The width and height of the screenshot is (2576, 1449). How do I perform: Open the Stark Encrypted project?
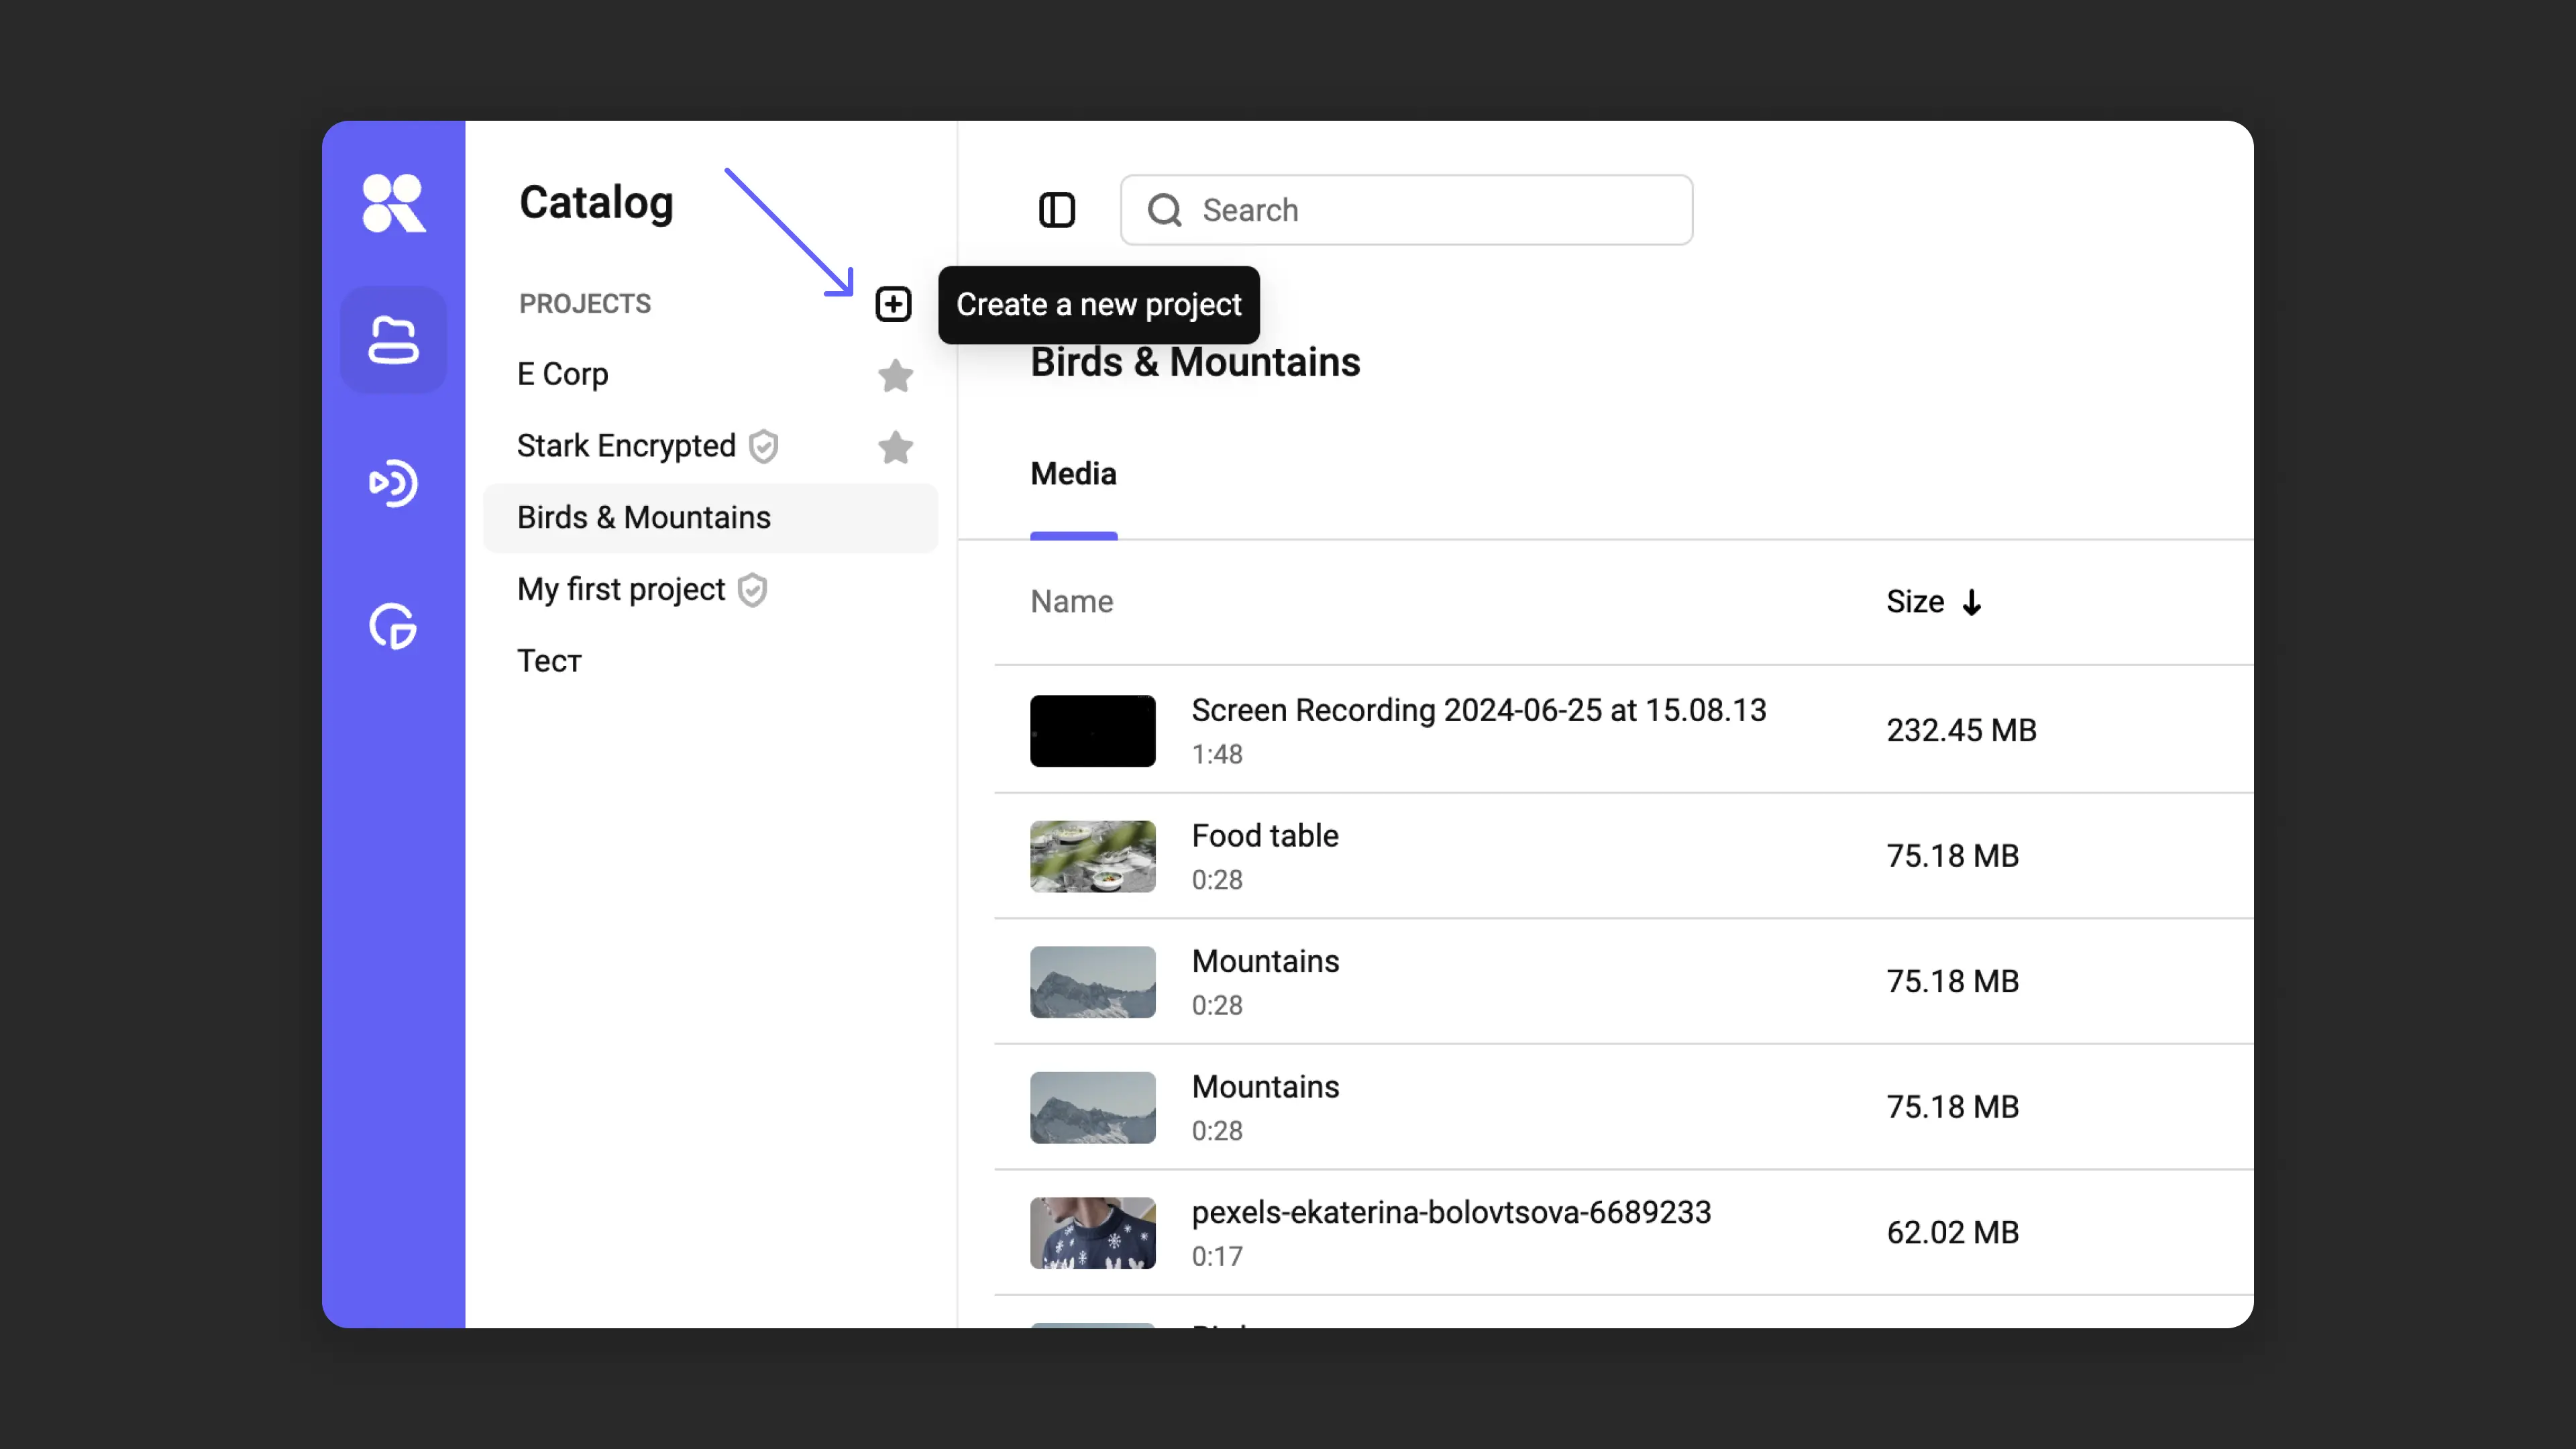tap(627, 446)
